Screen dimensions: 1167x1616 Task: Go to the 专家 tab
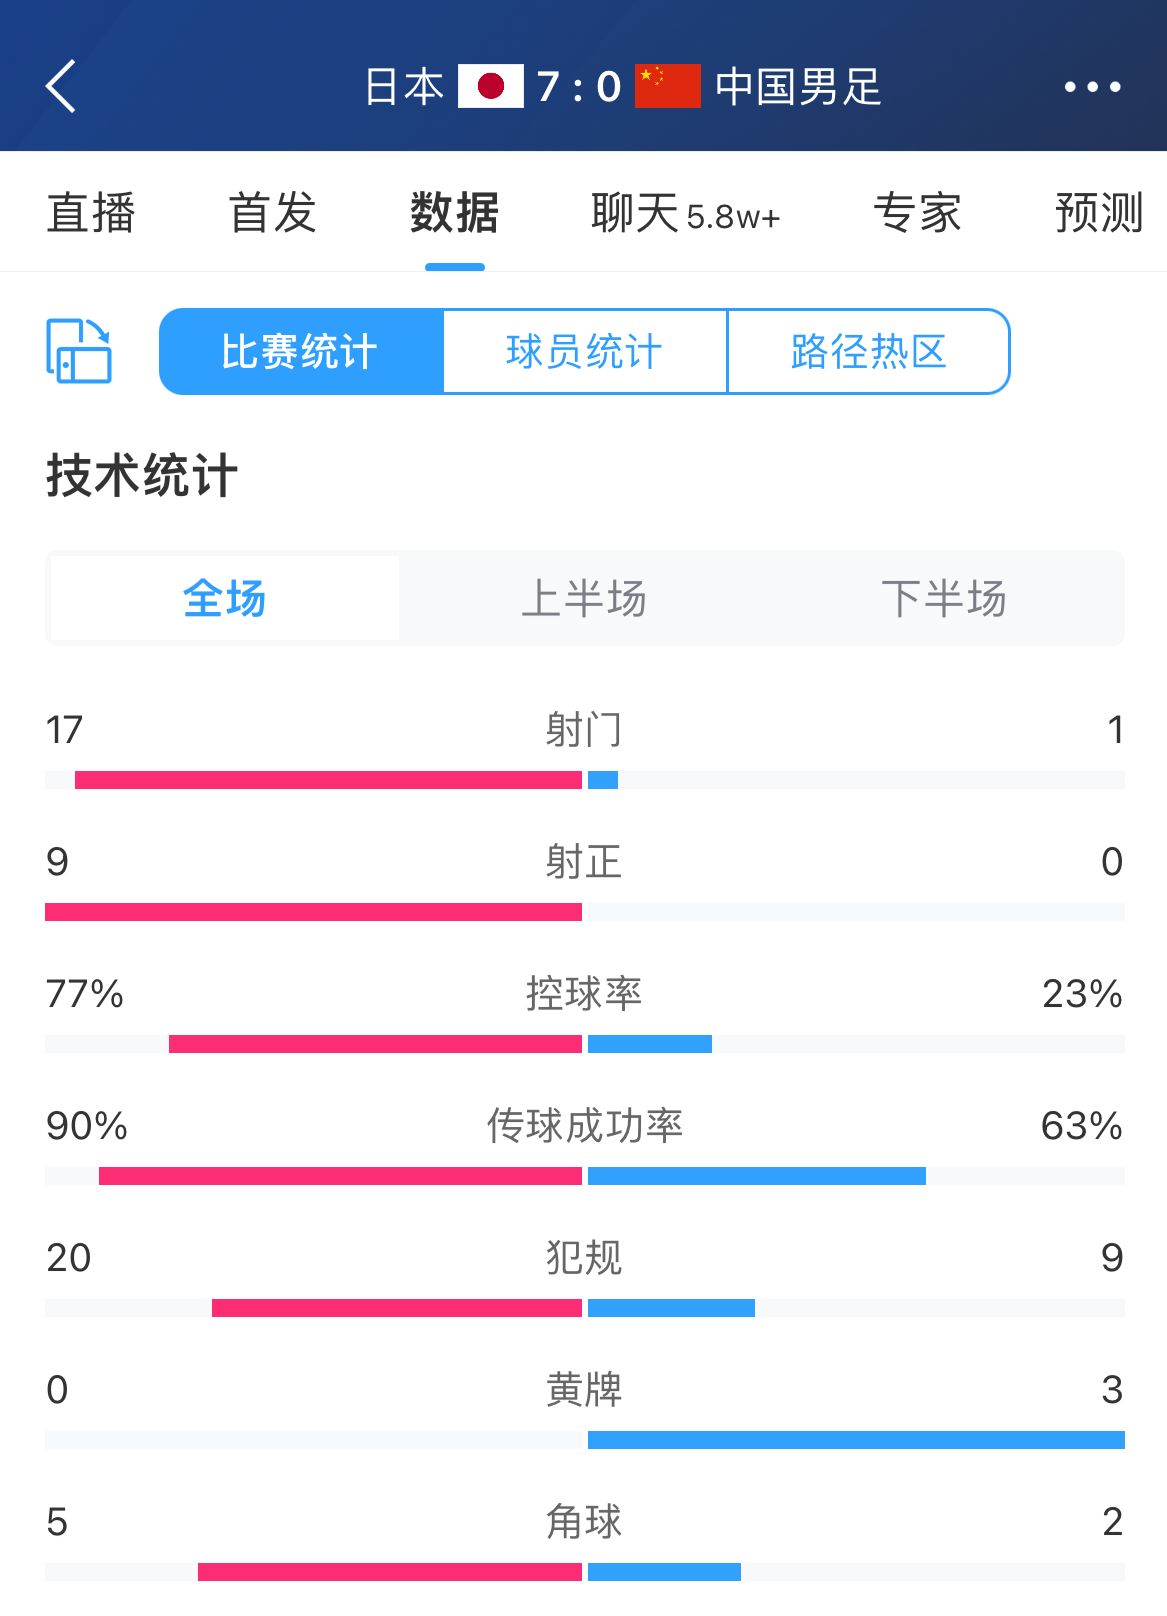(x=917, y=213)
